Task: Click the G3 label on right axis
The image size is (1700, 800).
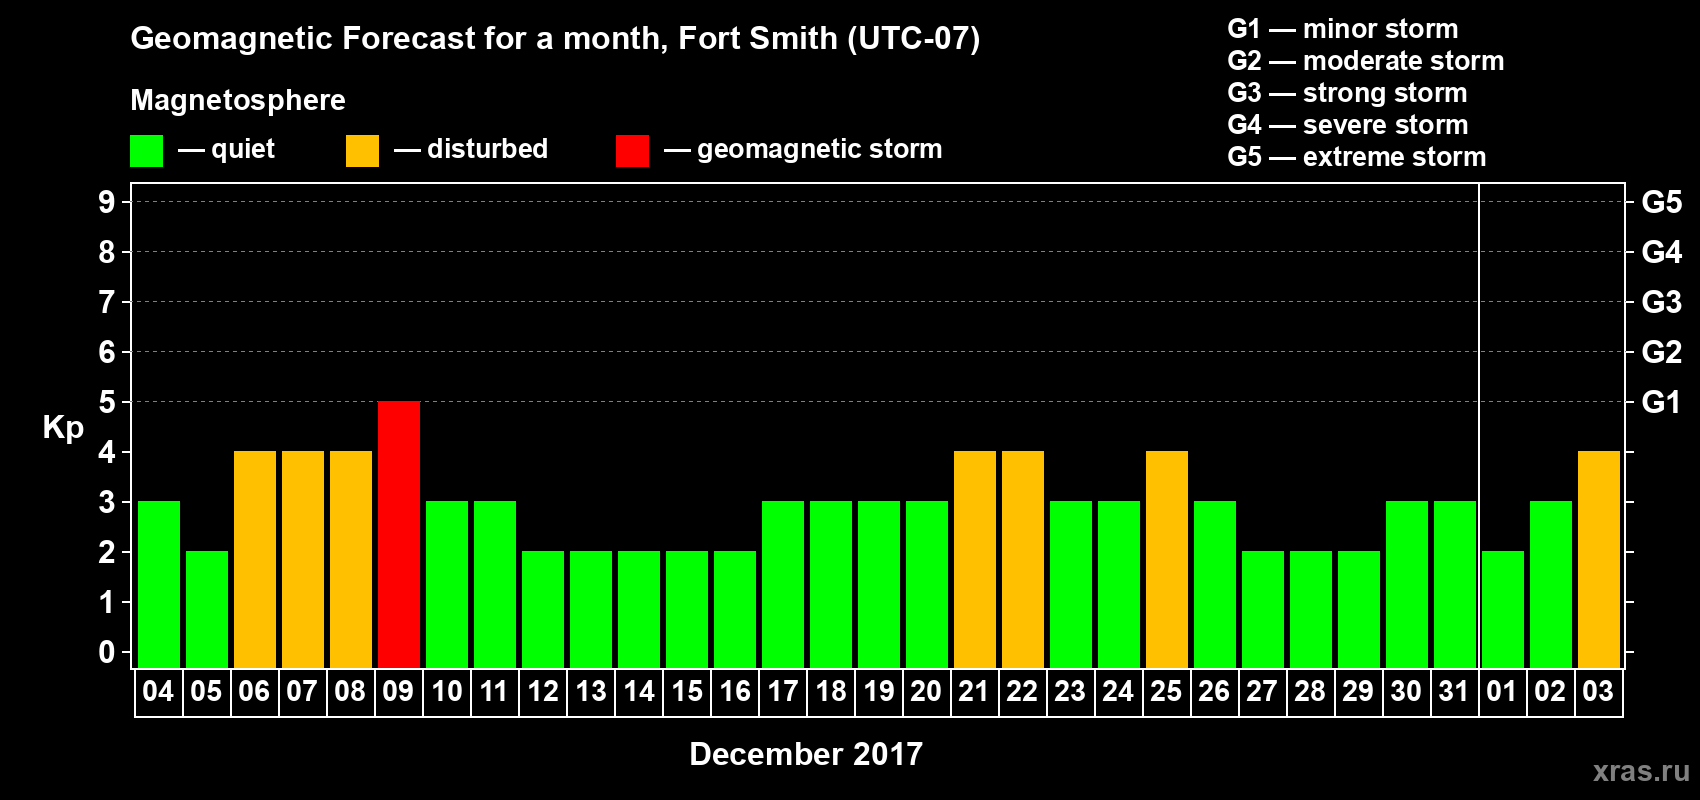Action: pyautogui.click(x=1661, y=302)
